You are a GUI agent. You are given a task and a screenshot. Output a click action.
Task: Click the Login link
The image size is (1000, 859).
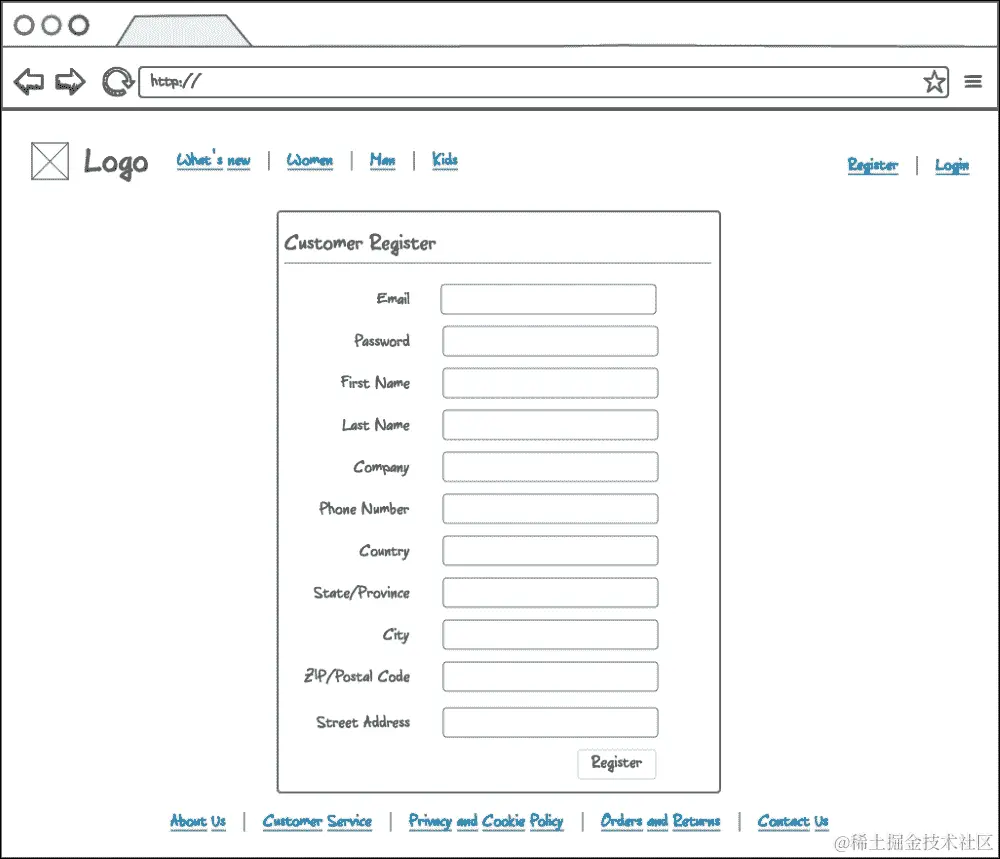(x=952, y=165)
